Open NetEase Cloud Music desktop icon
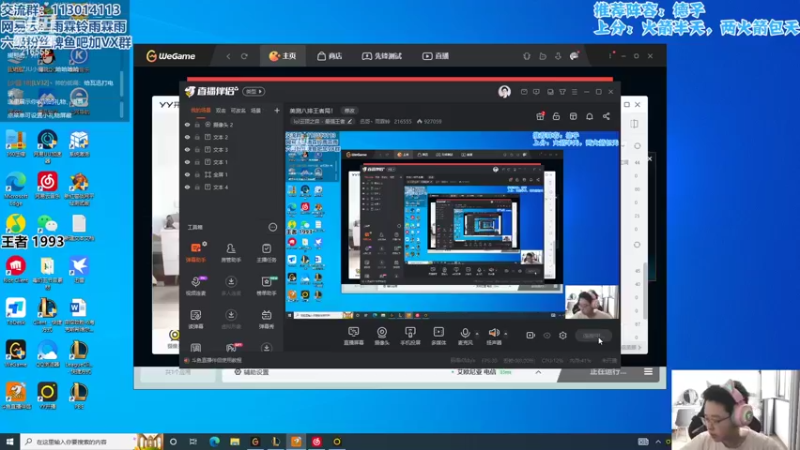Screen dimensions: 800x450 47,186
